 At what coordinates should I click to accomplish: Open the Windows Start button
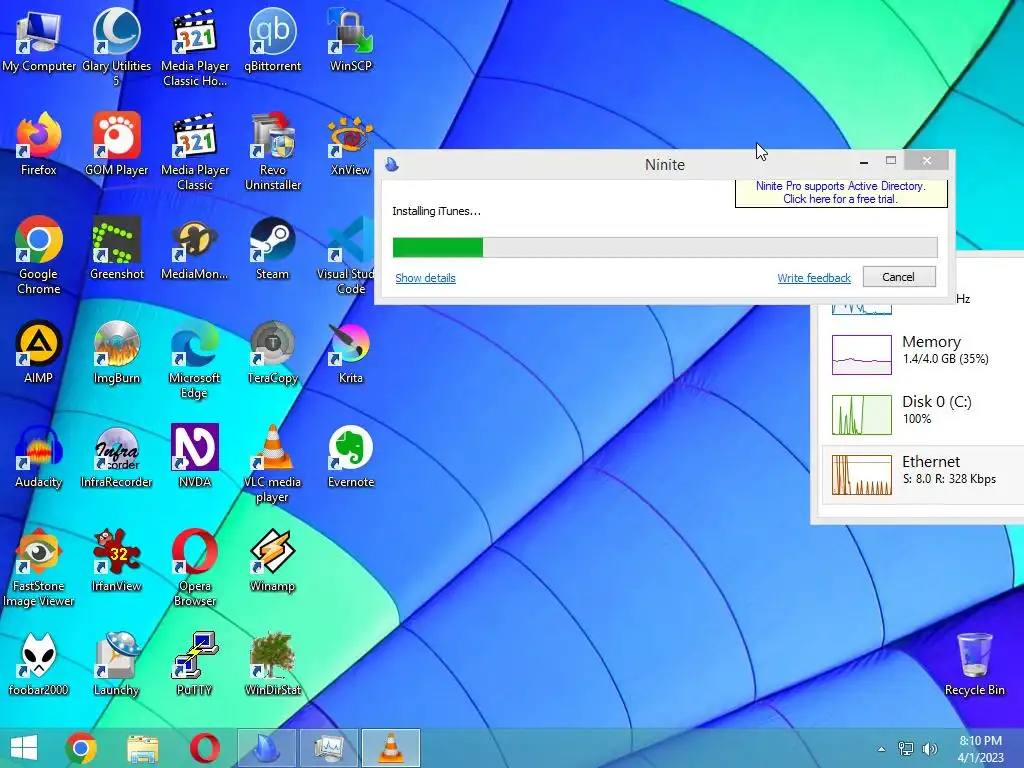(x=24, y=748)
